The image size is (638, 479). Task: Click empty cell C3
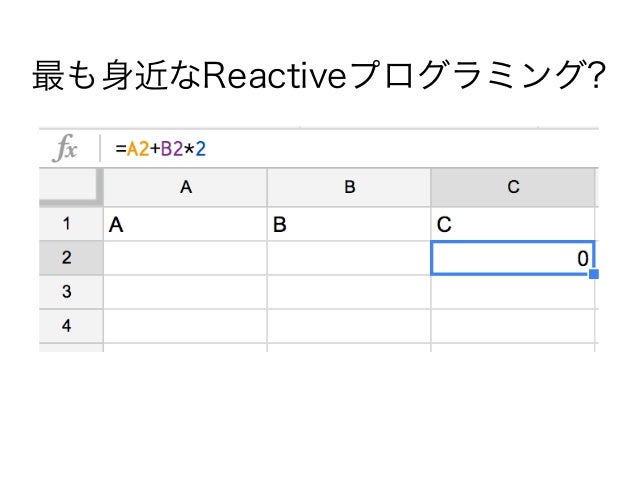pos(513,292)
